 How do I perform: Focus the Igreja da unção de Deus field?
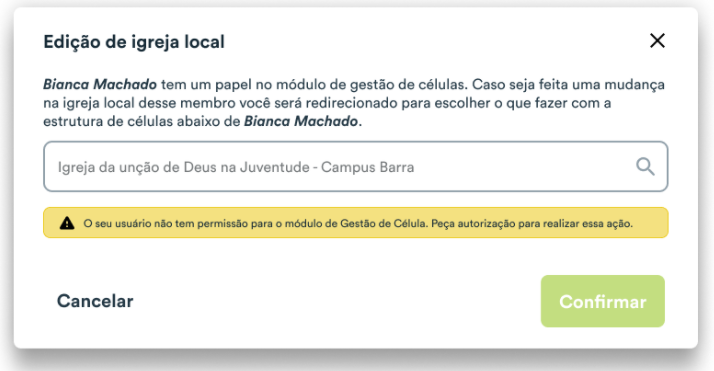(356, 167)
